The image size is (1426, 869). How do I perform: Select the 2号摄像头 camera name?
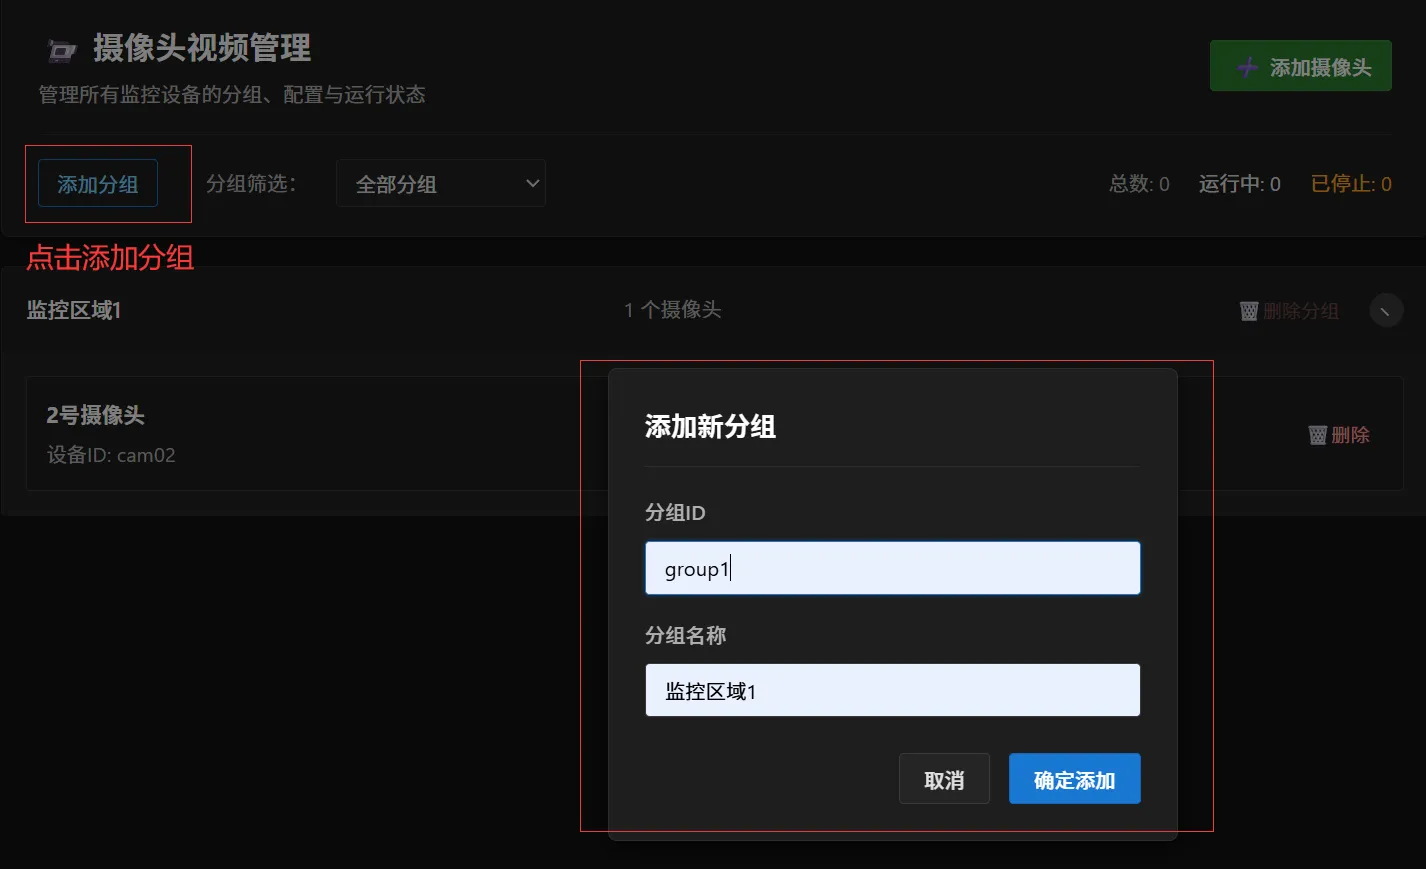96,415
